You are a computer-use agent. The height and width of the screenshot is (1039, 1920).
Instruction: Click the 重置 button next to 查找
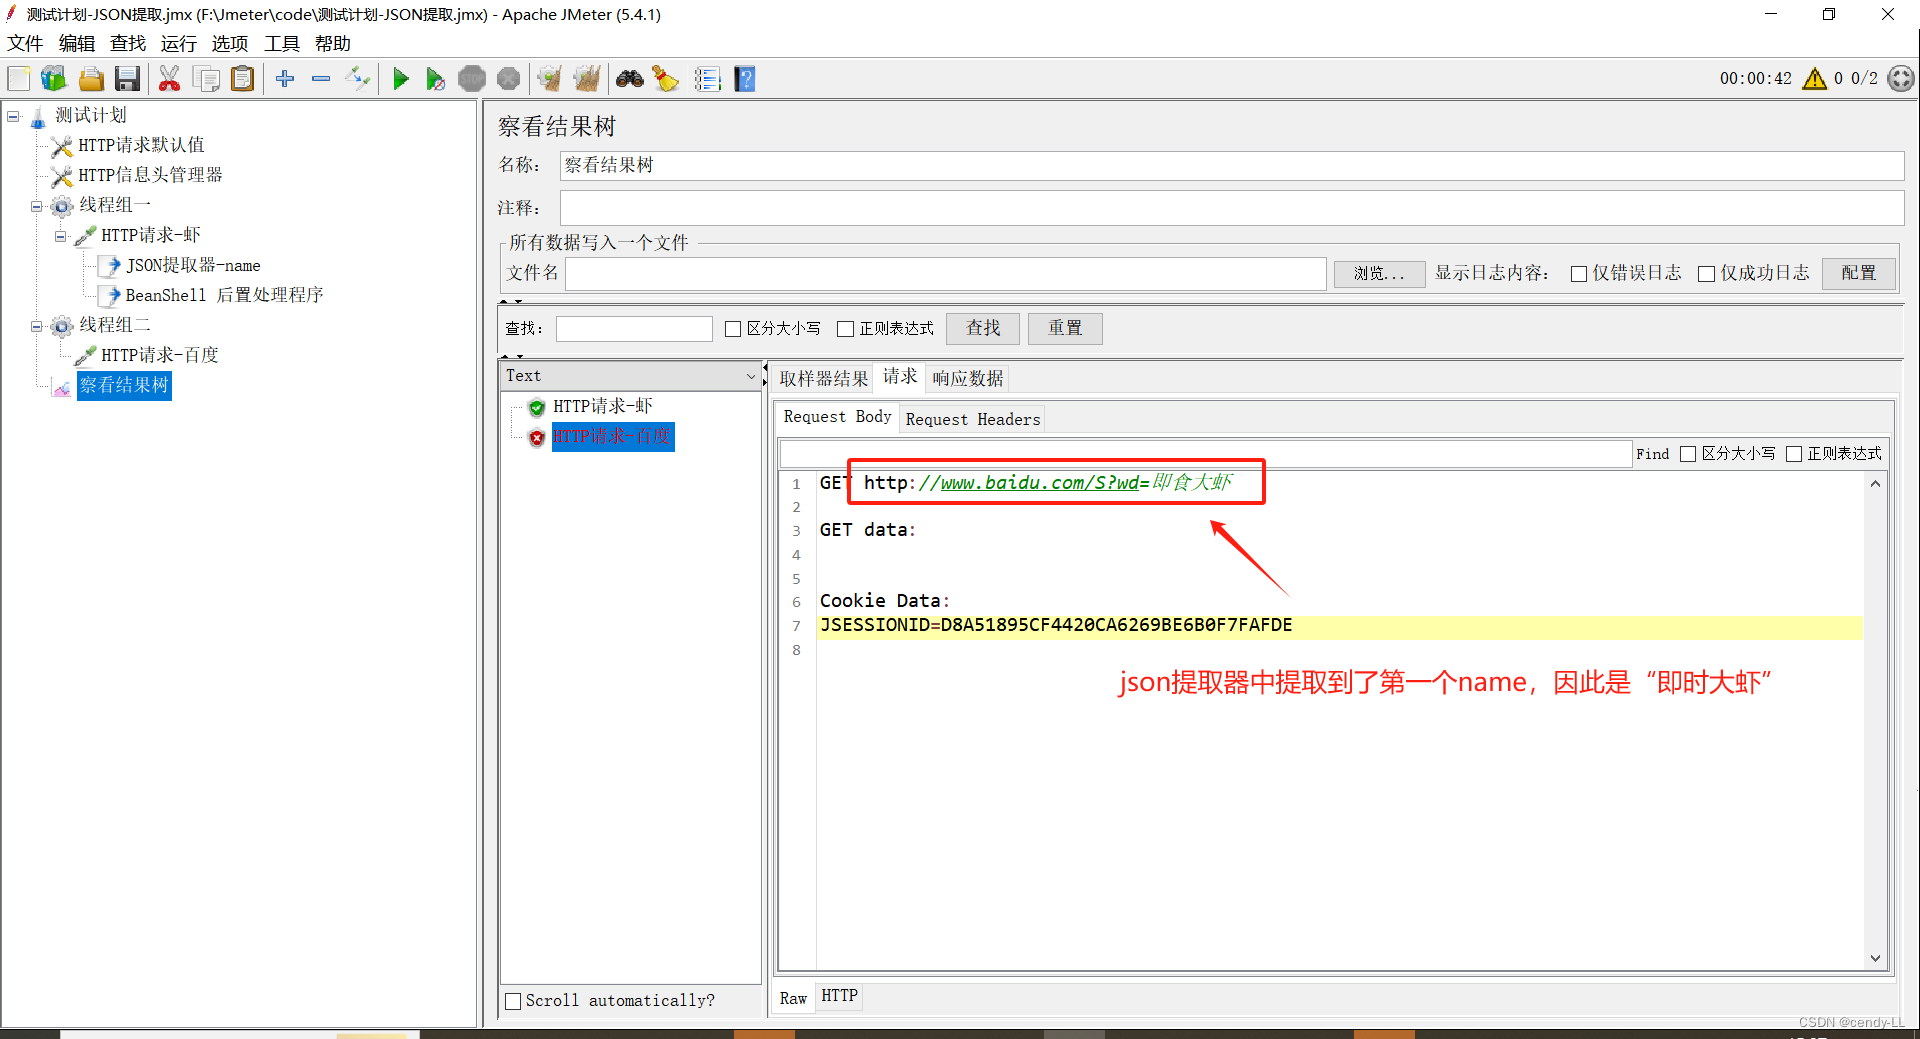tap(1064, 328)
